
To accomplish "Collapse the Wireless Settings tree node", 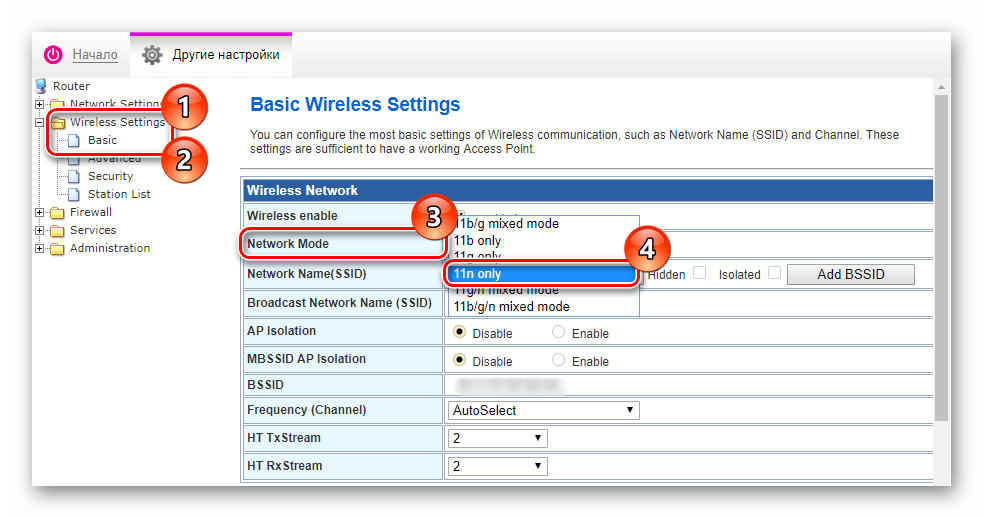I will (x=39, y=122).
